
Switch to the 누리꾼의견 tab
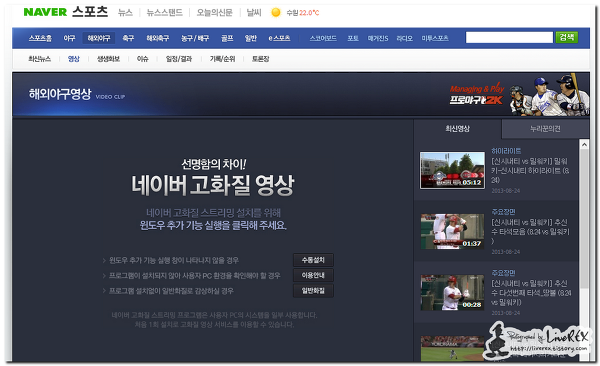click(545, 129)
